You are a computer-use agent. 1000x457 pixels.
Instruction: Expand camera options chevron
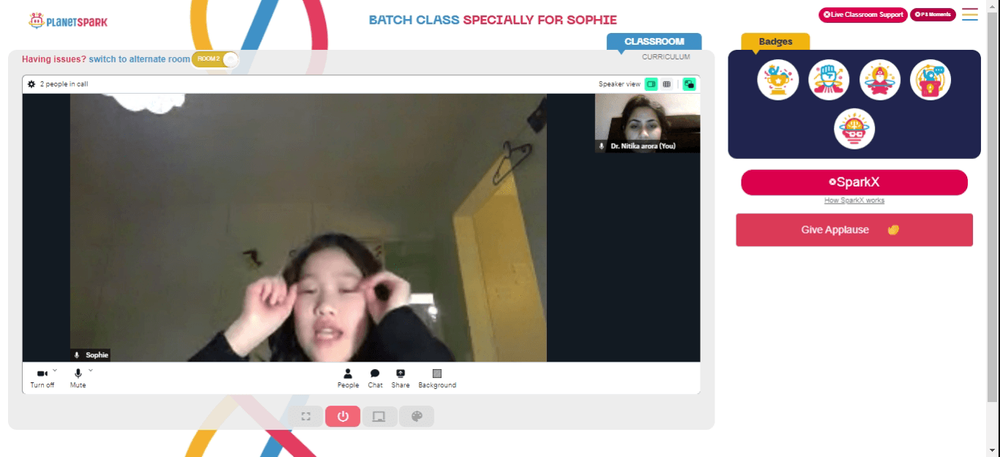point(54,370)
